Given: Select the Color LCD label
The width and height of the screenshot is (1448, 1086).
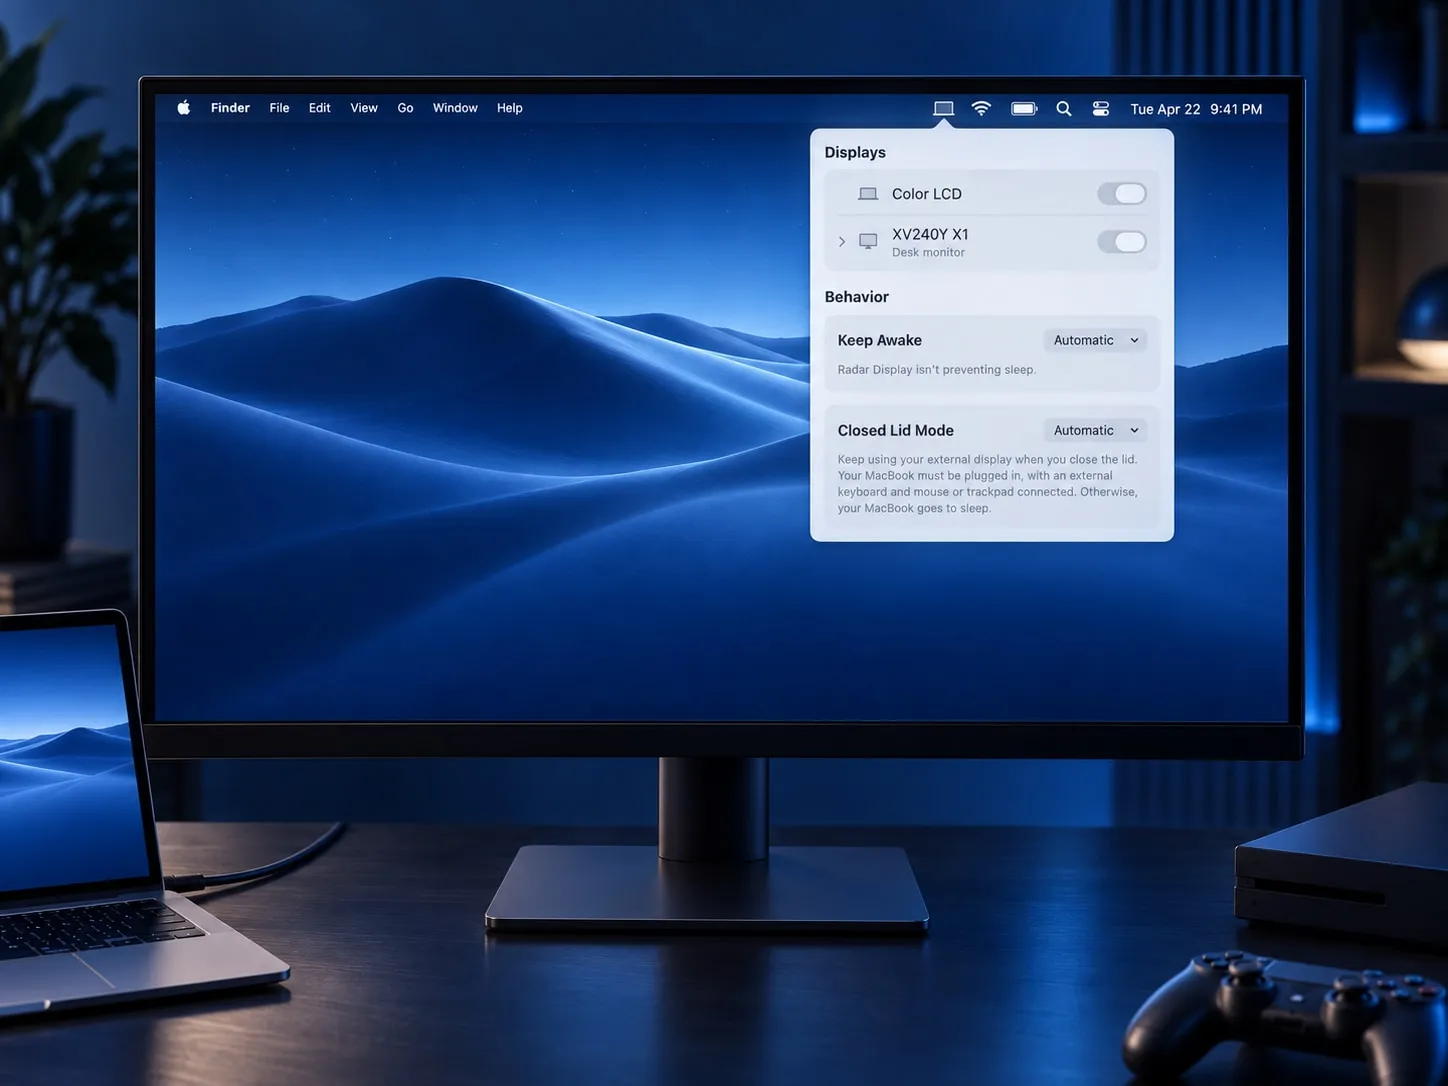Looking at the screenshot, I should click(927, 194).
